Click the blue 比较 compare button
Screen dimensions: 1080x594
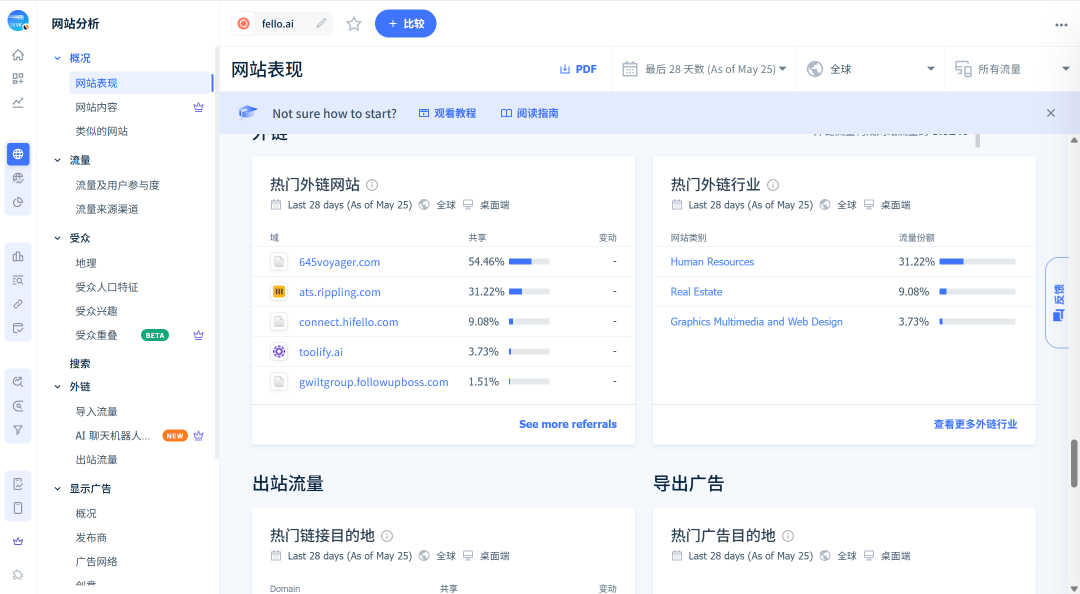coord(406,23)
